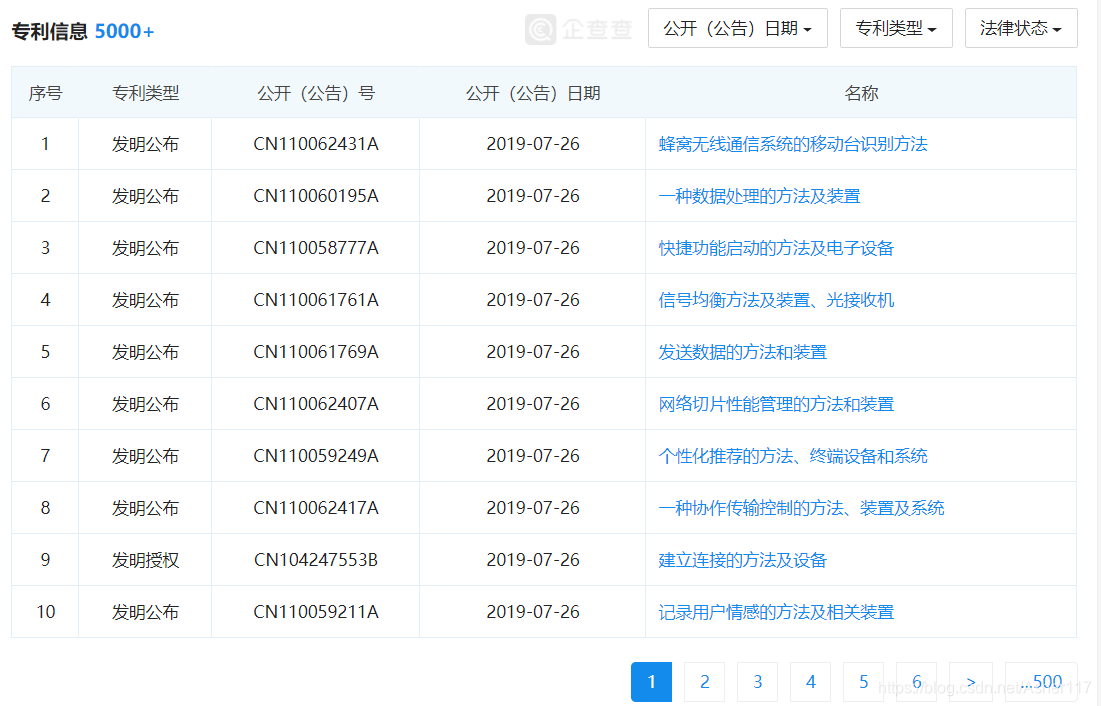
Task: Go to pagination page 4
Action: click(x=810, y=681)
